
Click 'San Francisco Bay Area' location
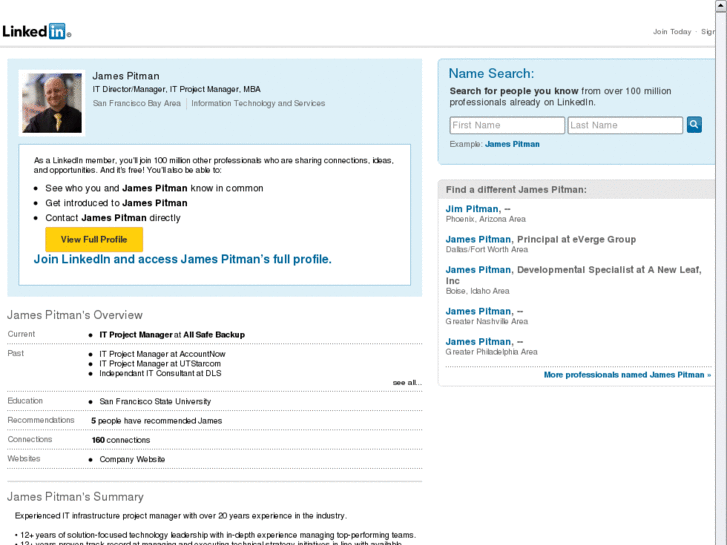[x=137, y=103]
